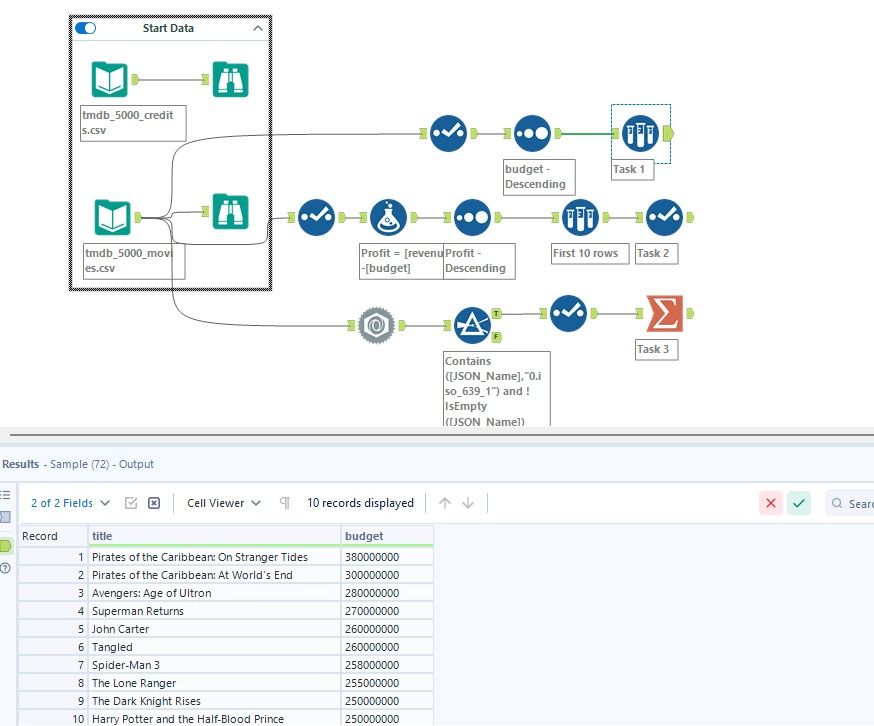874x726 pixels.
Task: Toggle the Start Data container switch
Action: (x=85, y=28)
